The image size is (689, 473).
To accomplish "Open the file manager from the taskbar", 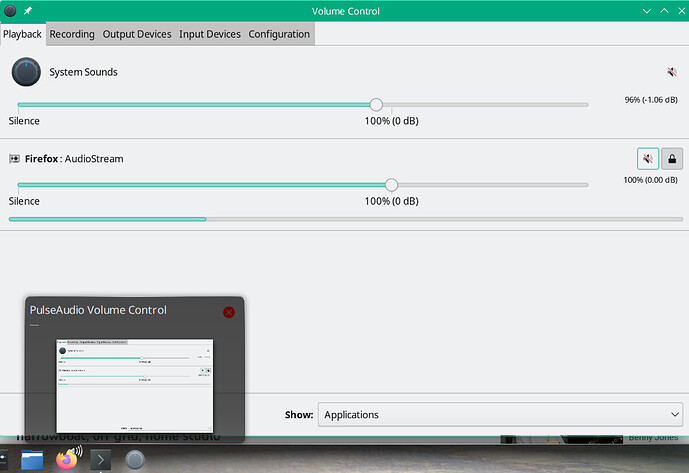I will coord(33,460).
